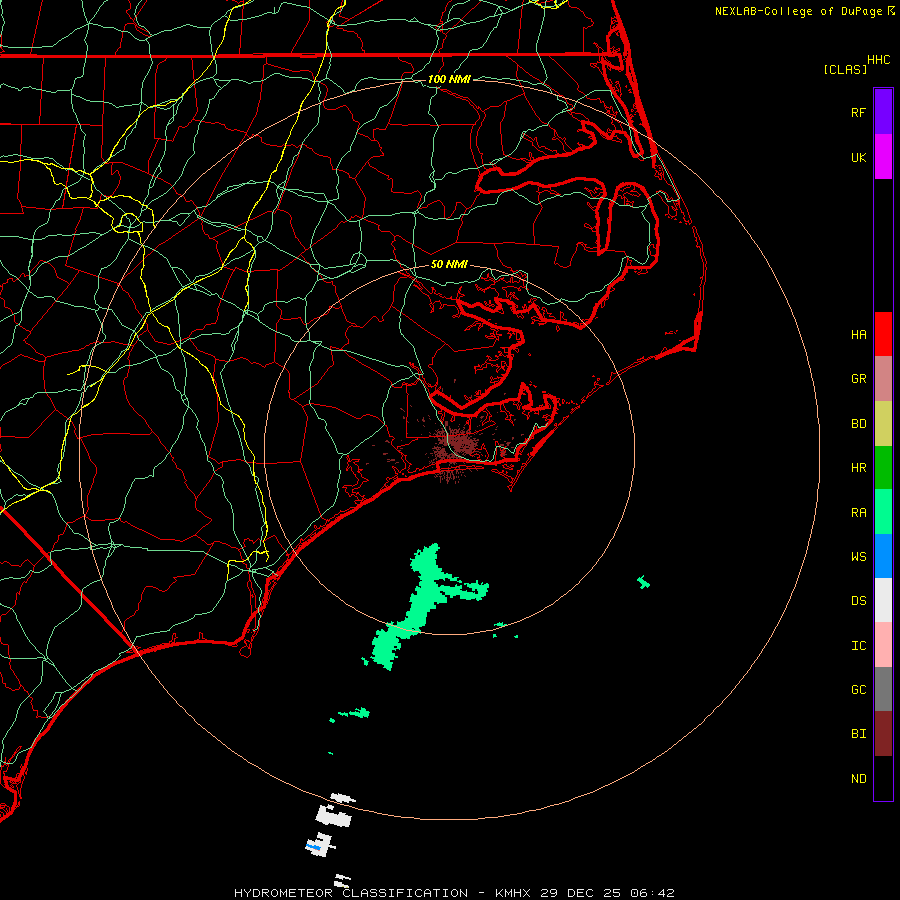The image size is (900, 900).
Task: Click the RA legend label
Action: click(858, 513)
